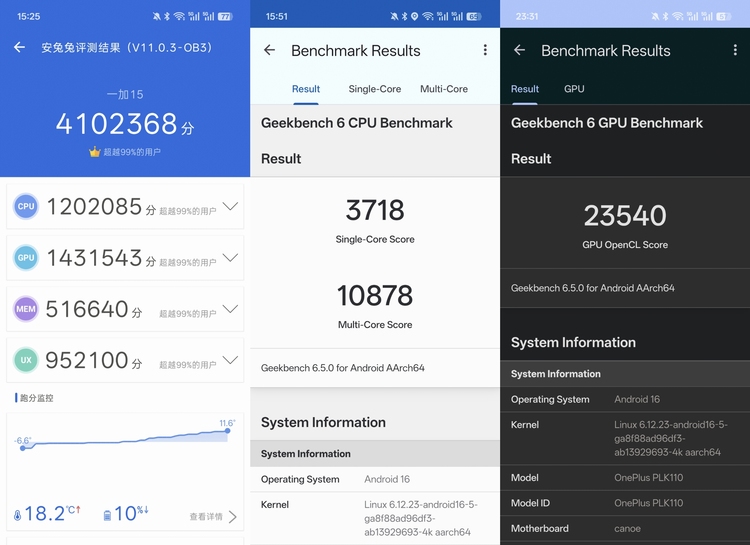Tap Kernel row in GPU panel
This screenshot has width=750, height=545.
tap(625, 438)
